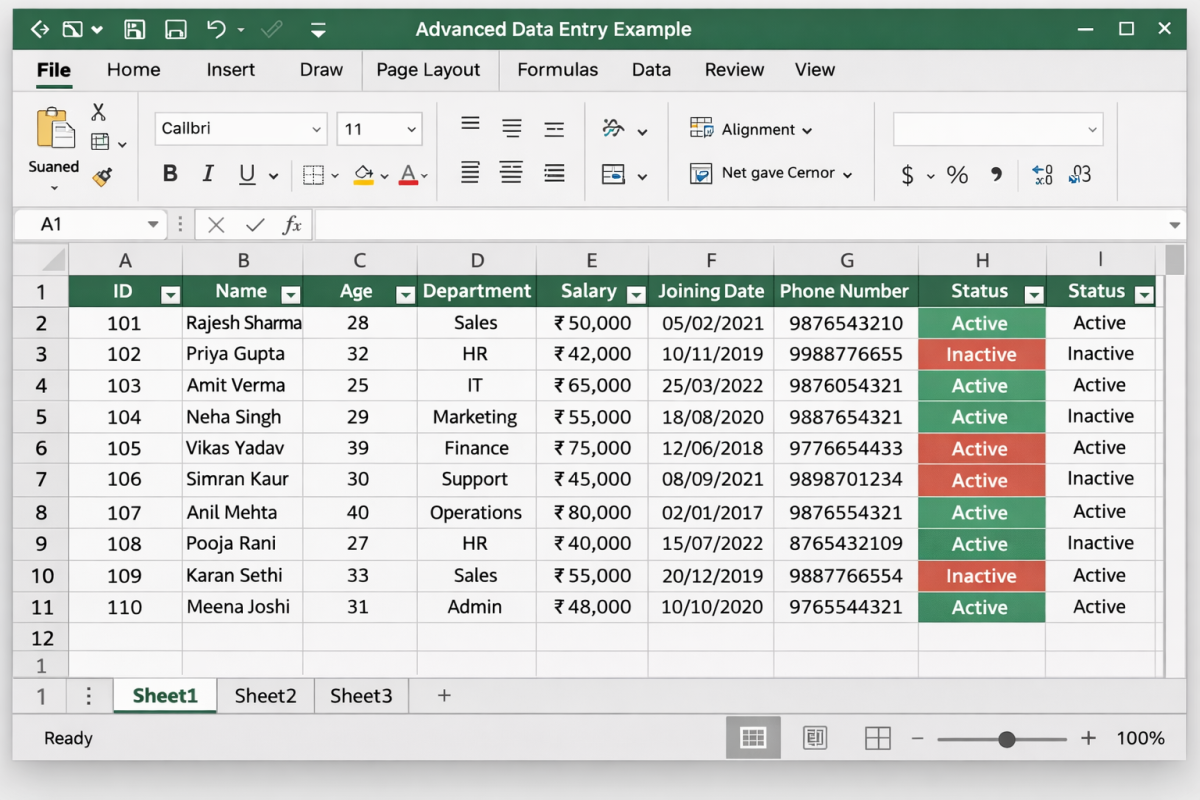Click the Format Painter brush icon
Viewport: 1200px width, 800px height.
point(102,177)
